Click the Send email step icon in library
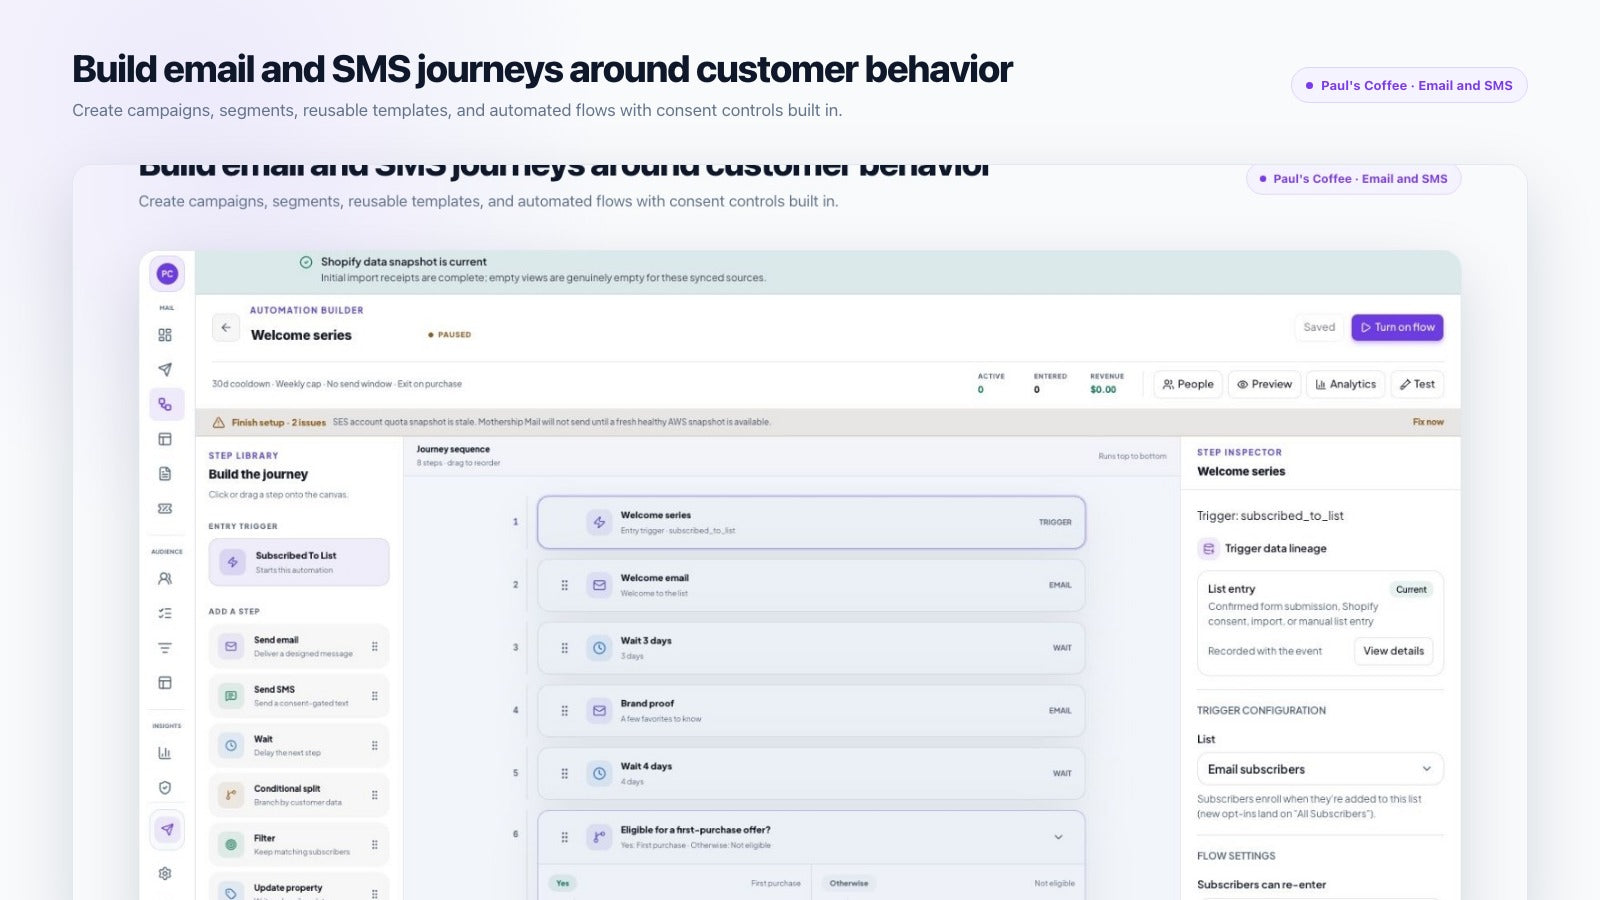 click(x=231, y=646)
